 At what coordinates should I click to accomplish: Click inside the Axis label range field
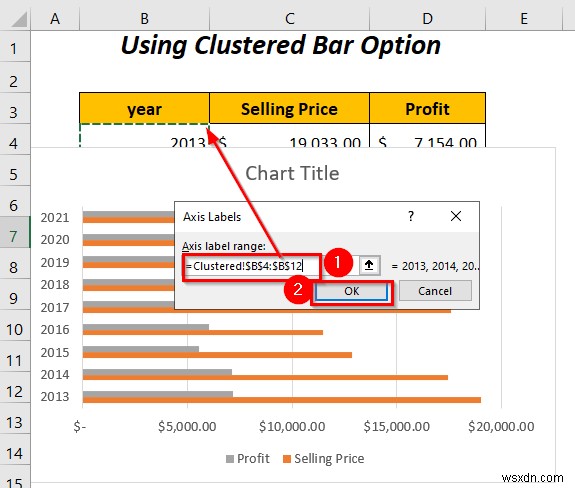pyautogui.click(x=252, y=266)
